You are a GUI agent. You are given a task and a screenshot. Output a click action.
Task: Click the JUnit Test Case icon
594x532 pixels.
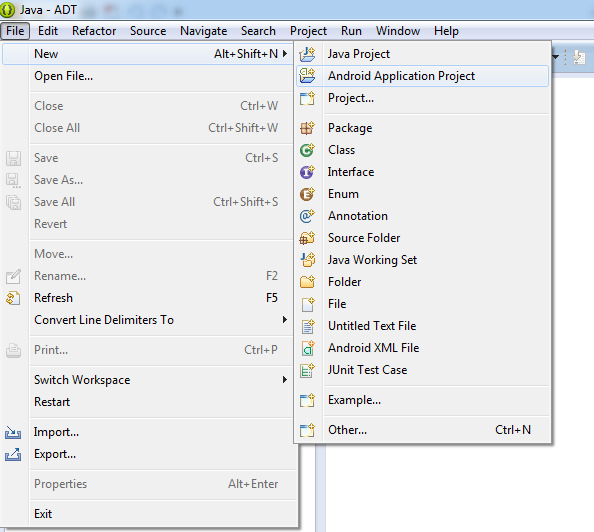click(307, 370)
